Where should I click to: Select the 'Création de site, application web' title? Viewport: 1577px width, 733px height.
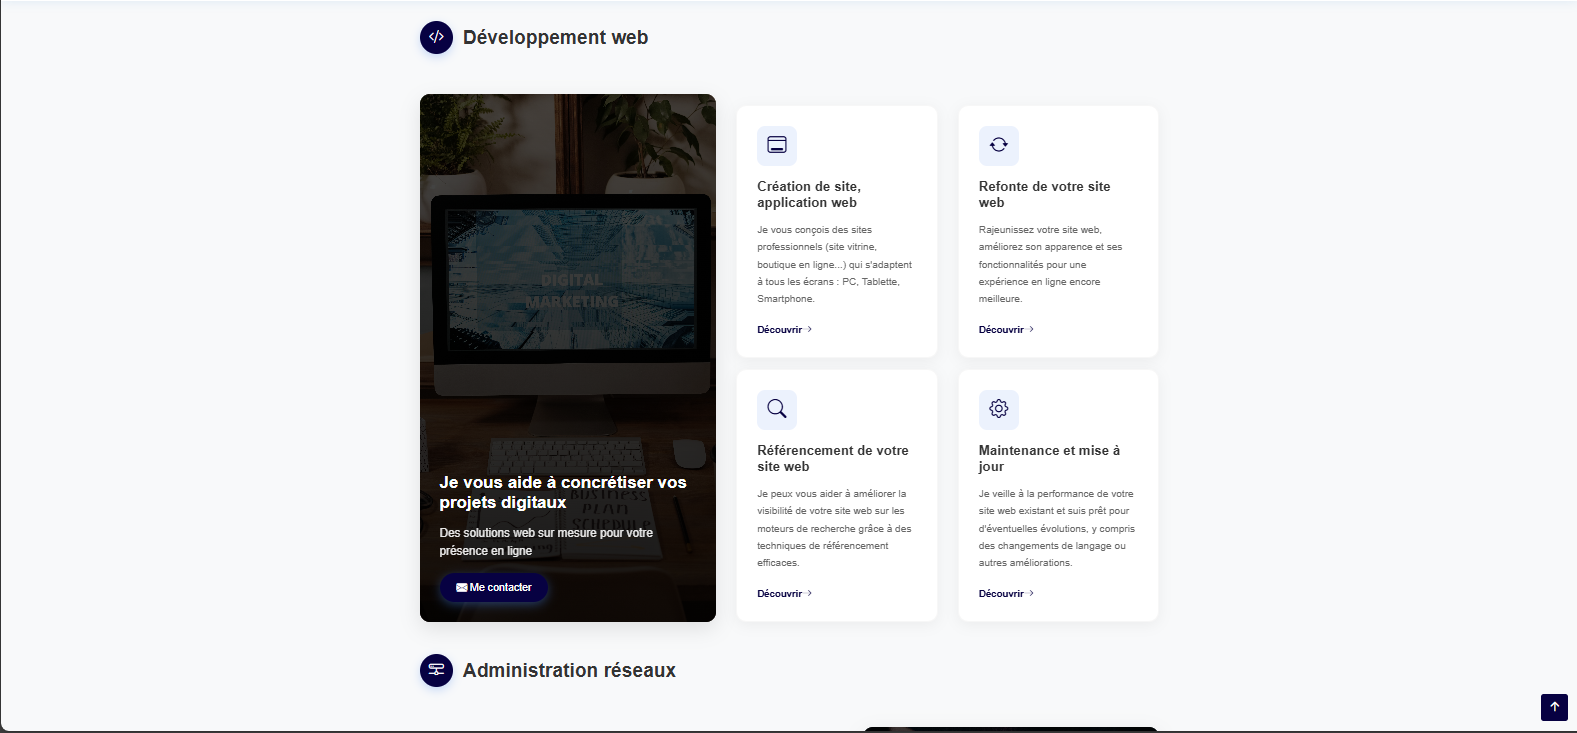click(x=808, y=194)
